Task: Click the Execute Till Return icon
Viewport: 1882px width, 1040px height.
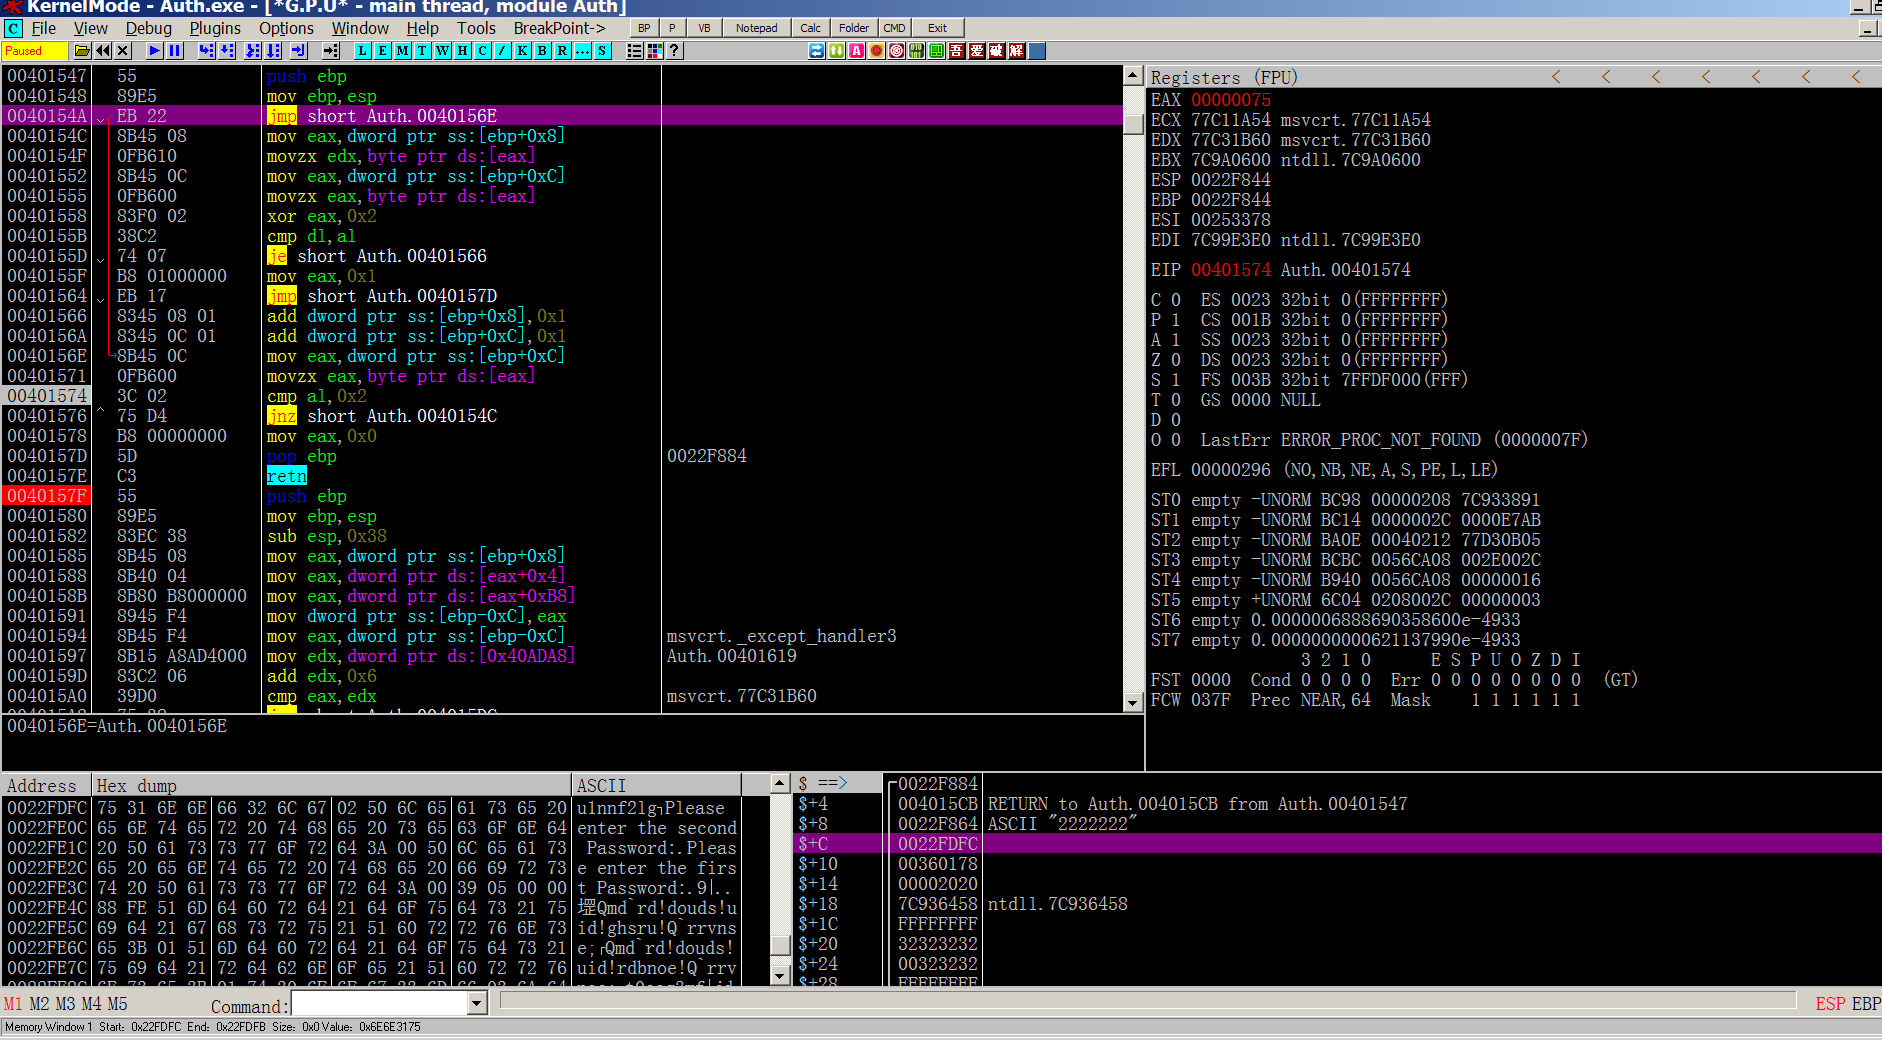Action: coord(299,51)
